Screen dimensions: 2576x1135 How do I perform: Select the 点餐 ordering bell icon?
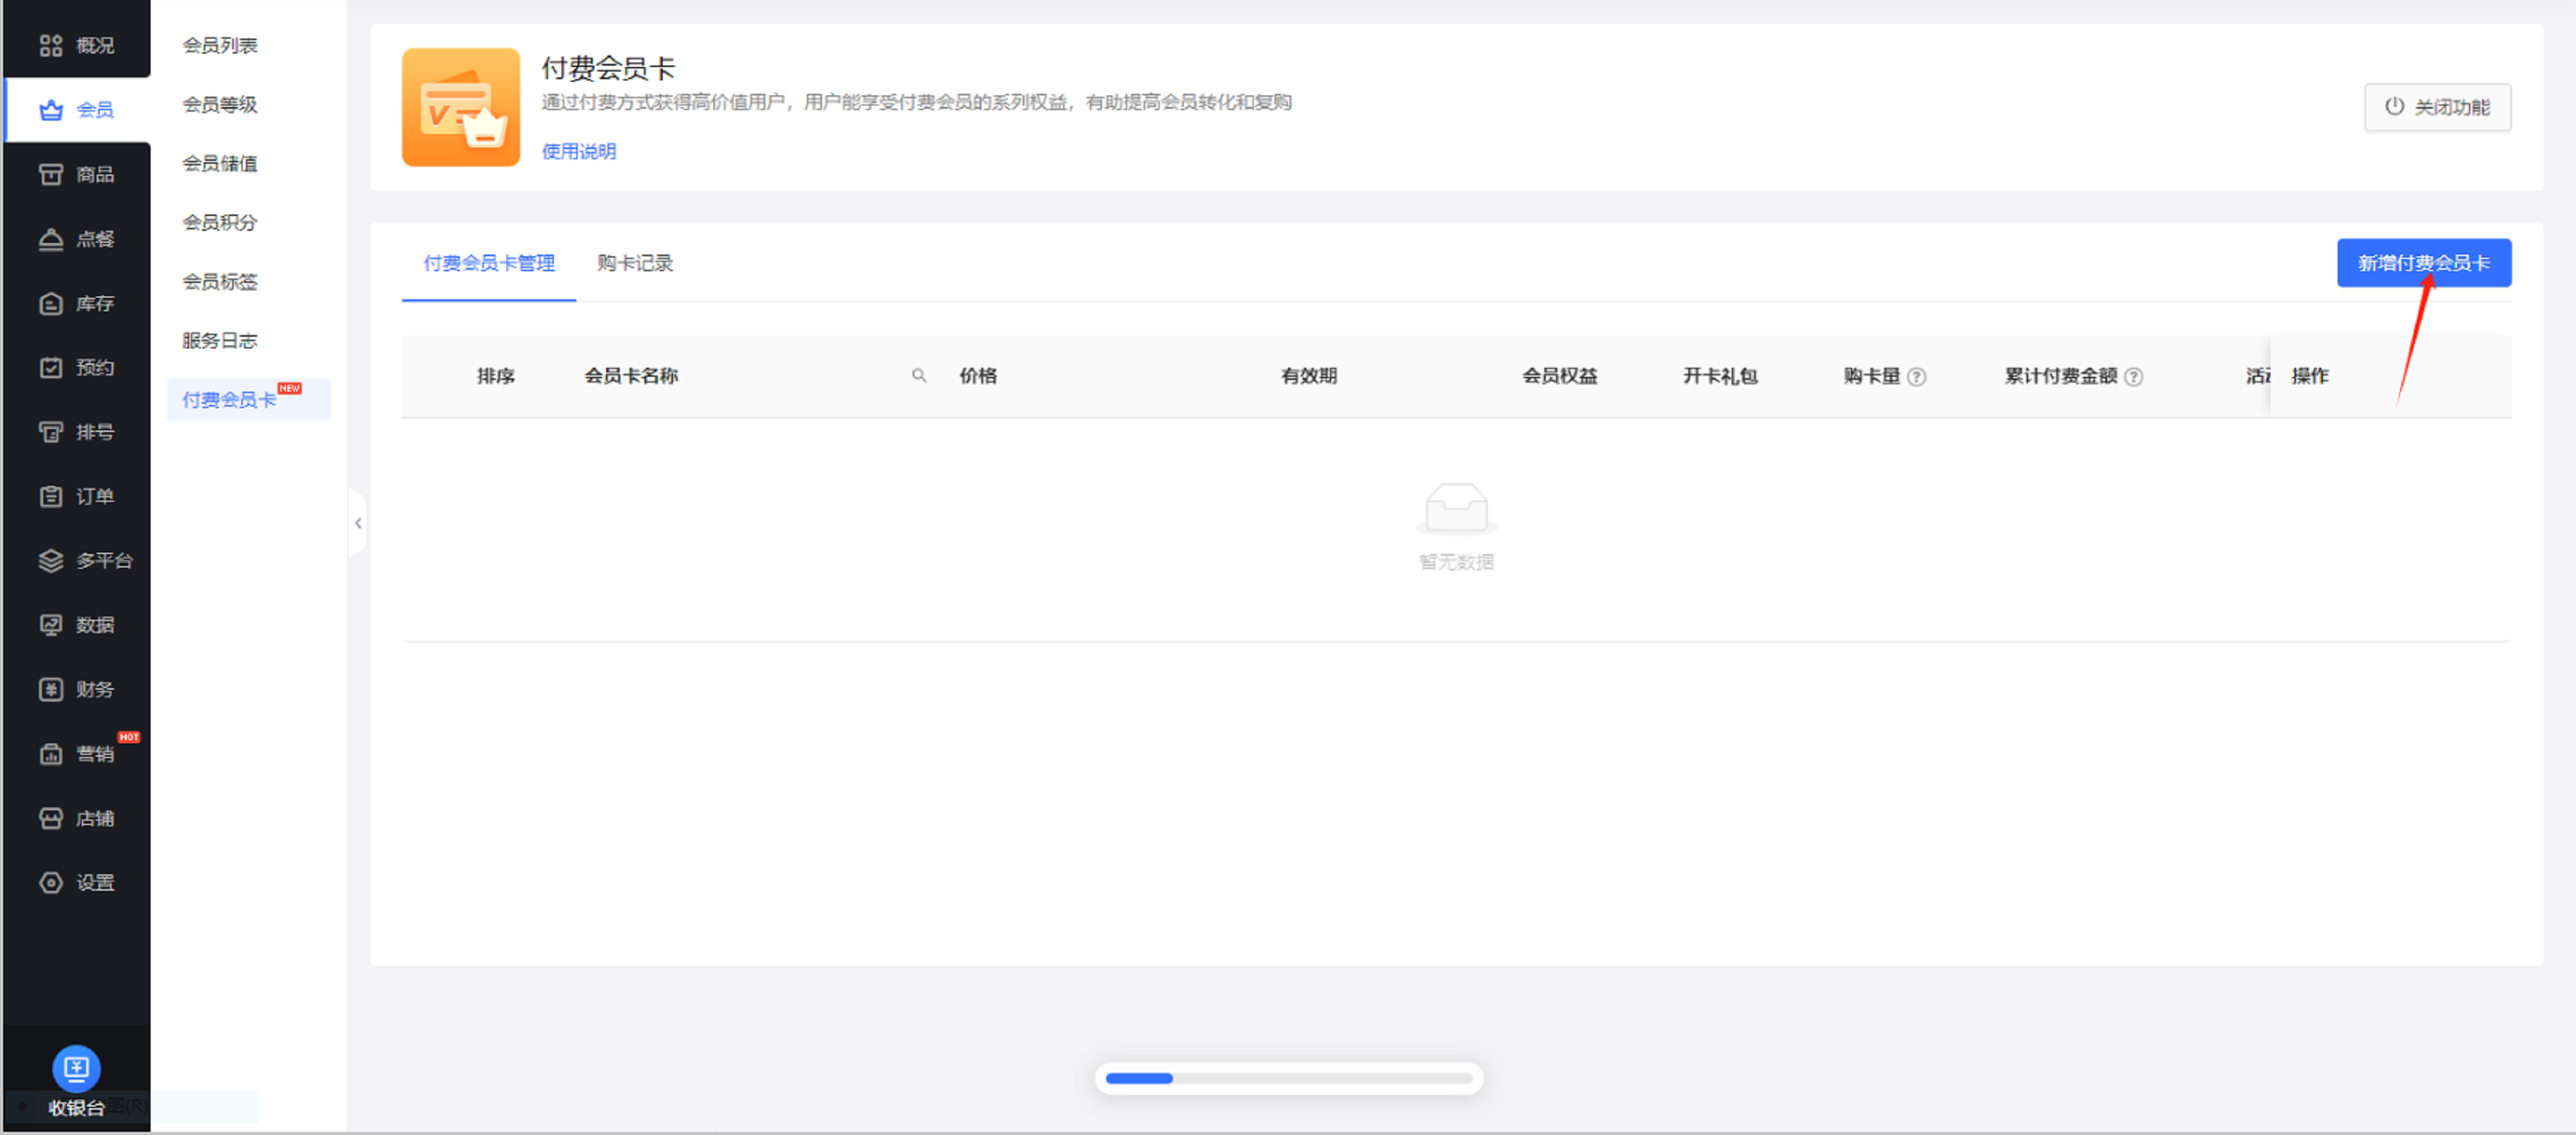51,239
